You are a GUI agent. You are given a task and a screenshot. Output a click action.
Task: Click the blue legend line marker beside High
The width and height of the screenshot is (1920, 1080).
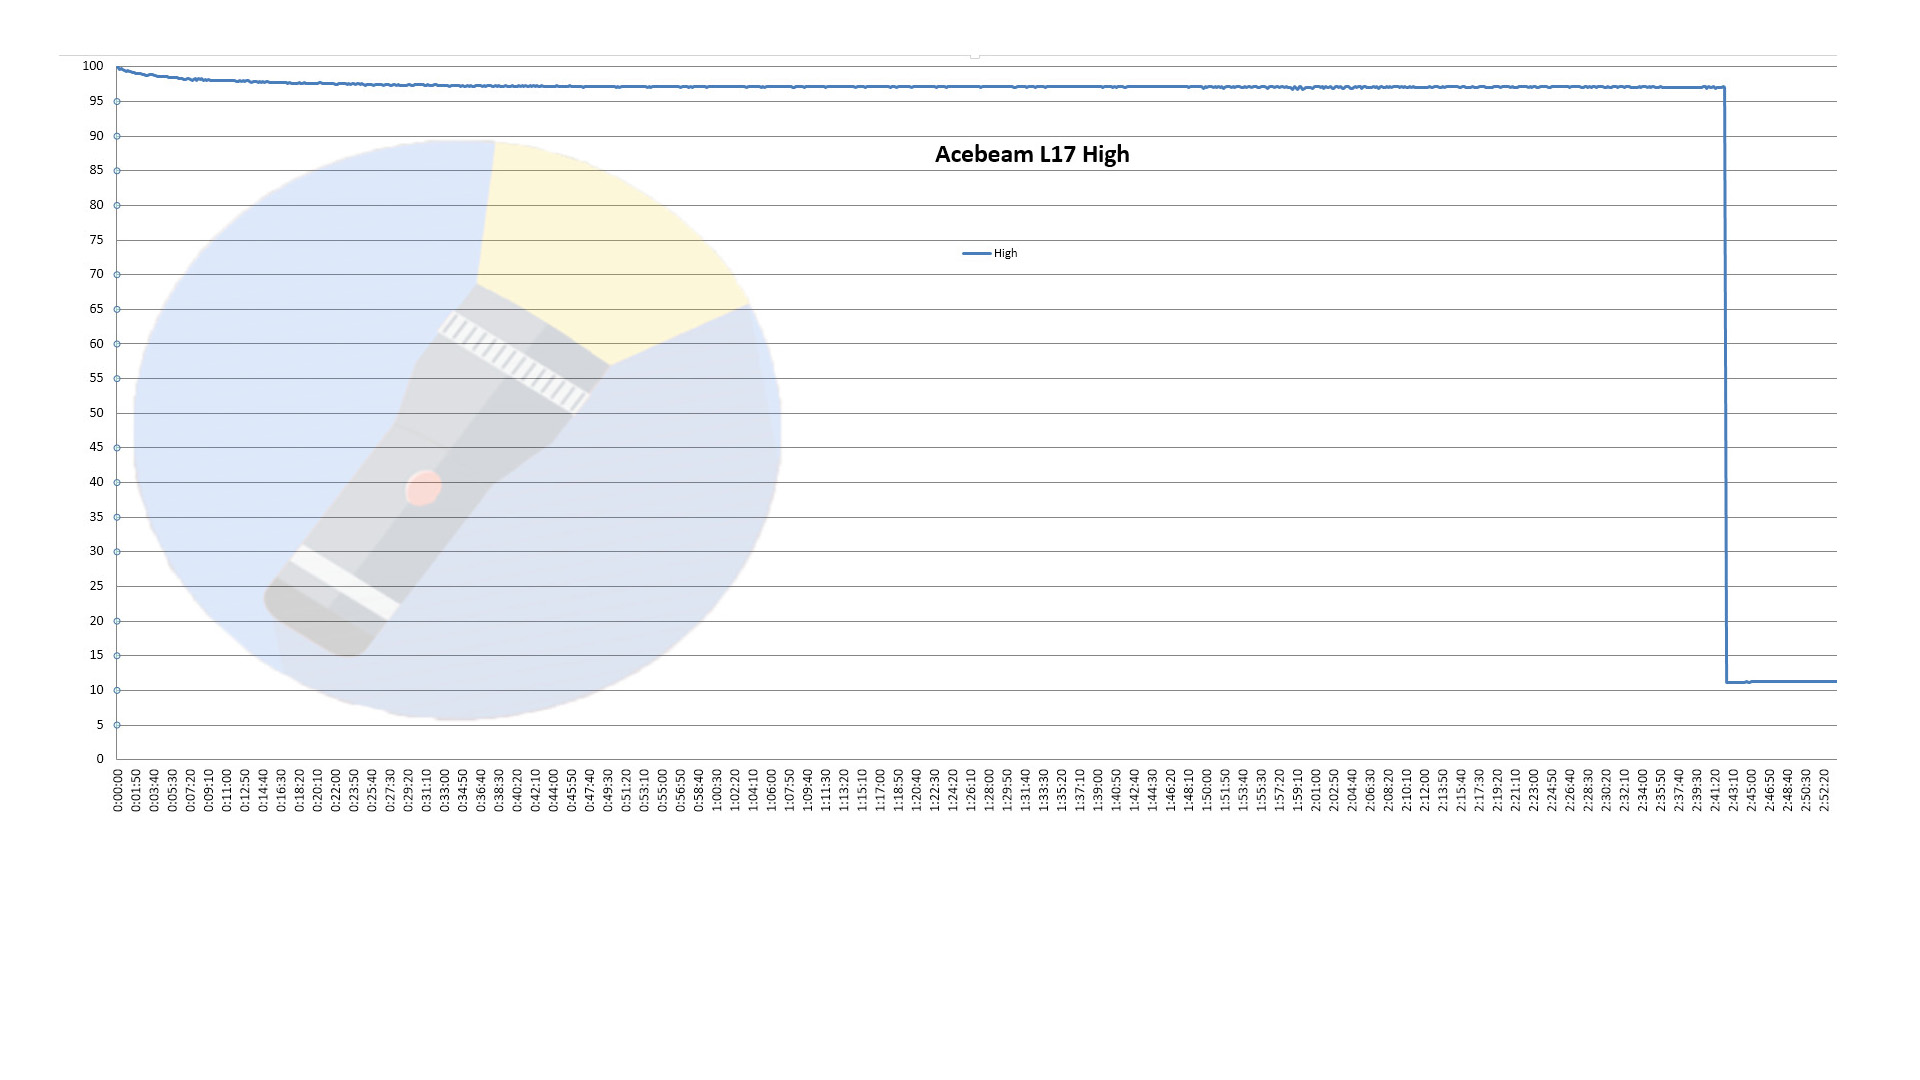(x=976, y=254)
